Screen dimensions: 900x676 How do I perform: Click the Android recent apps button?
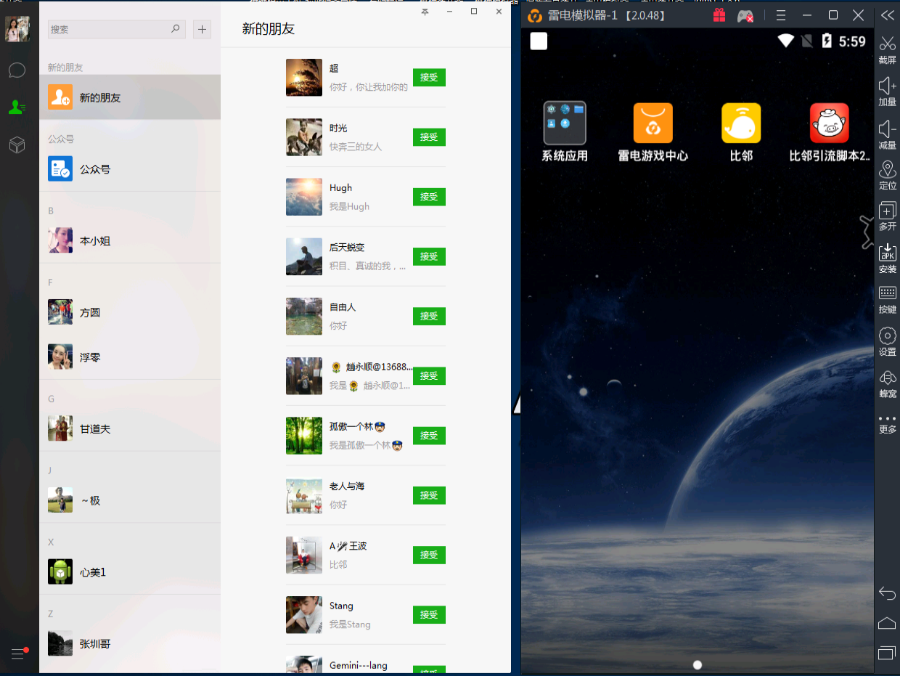[x=887, y=653]
